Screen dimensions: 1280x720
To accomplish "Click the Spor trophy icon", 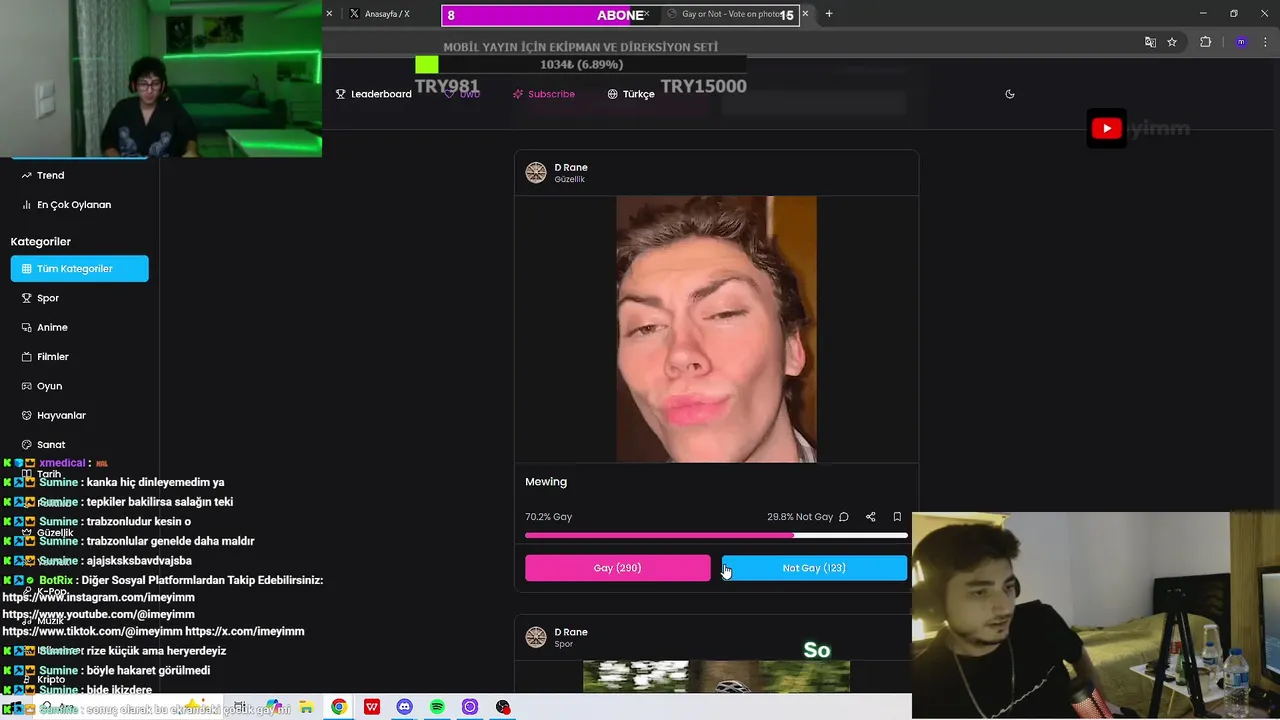I will tap(27, 298).
